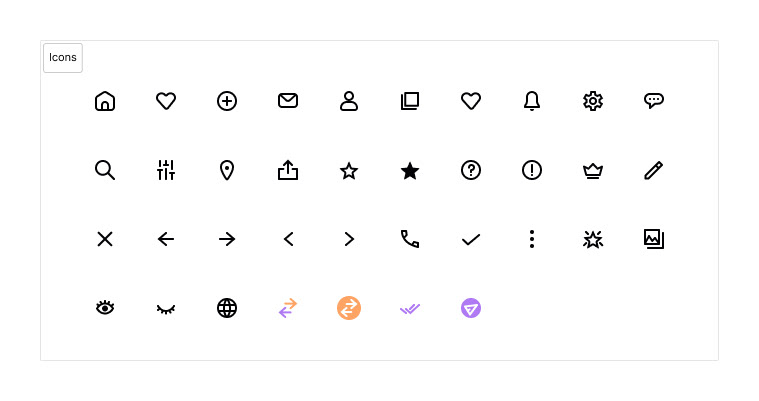This screenshot has height=401, width=759.
Task: Click the home icon
Action: pos(105,101)
